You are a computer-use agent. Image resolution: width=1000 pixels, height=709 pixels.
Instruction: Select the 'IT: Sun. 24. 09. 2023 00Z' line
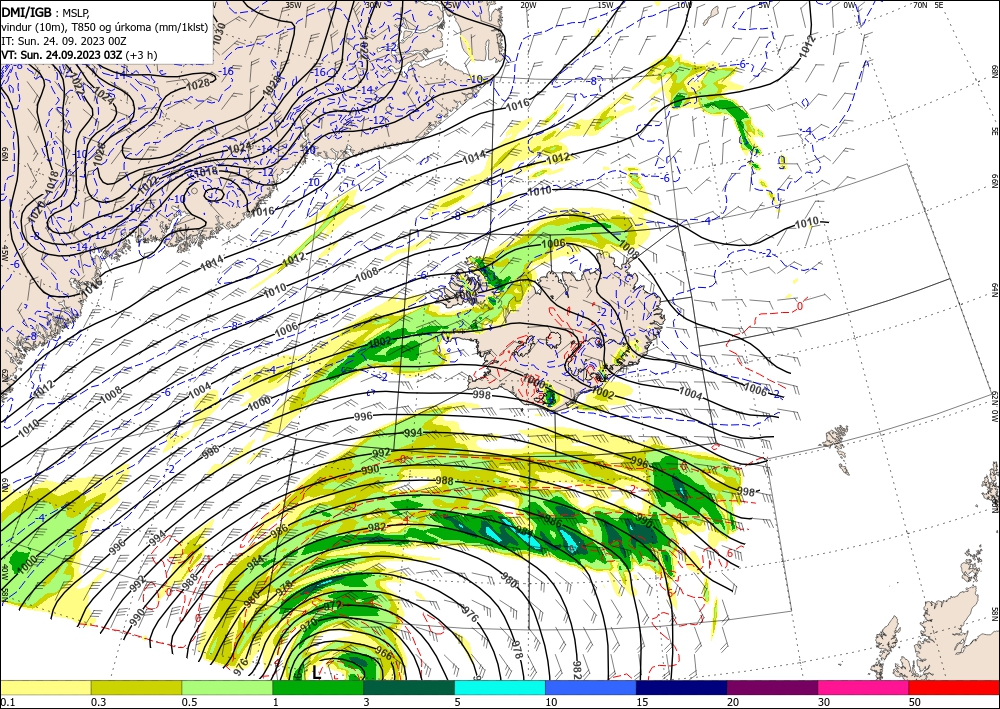(64, 41)
